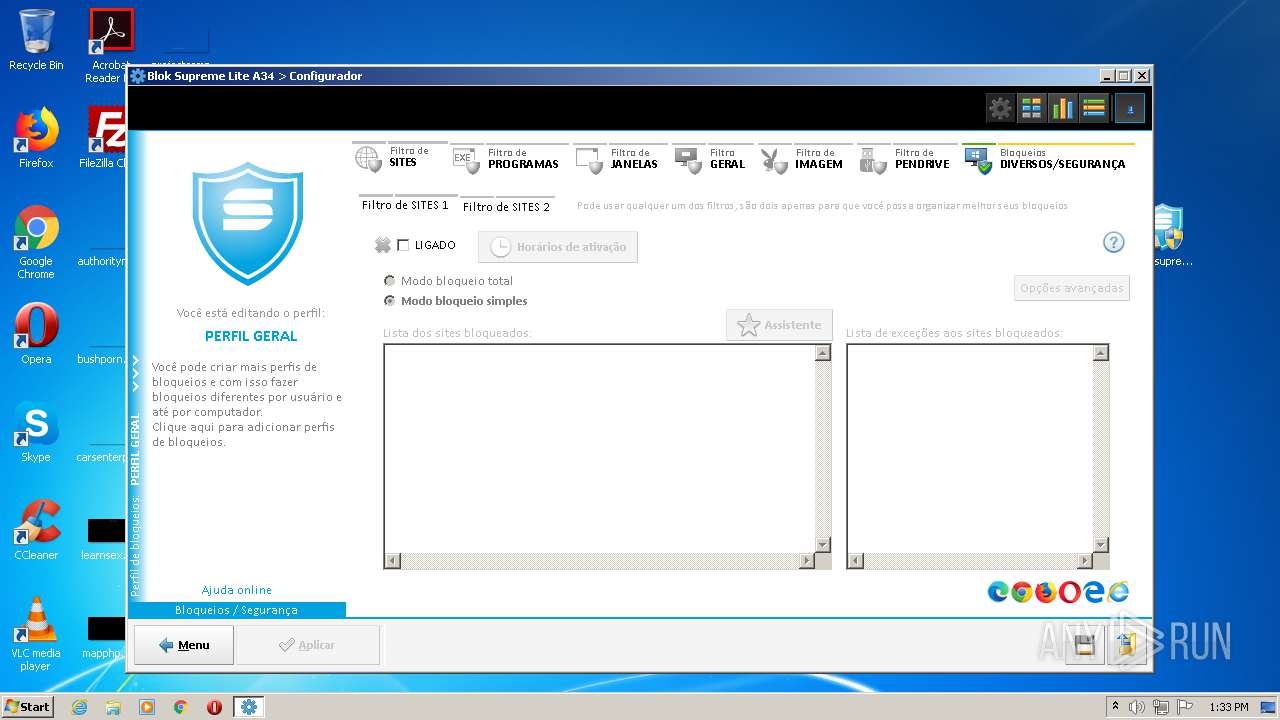Open Opera desktop shortcut

tap(36, 334)
